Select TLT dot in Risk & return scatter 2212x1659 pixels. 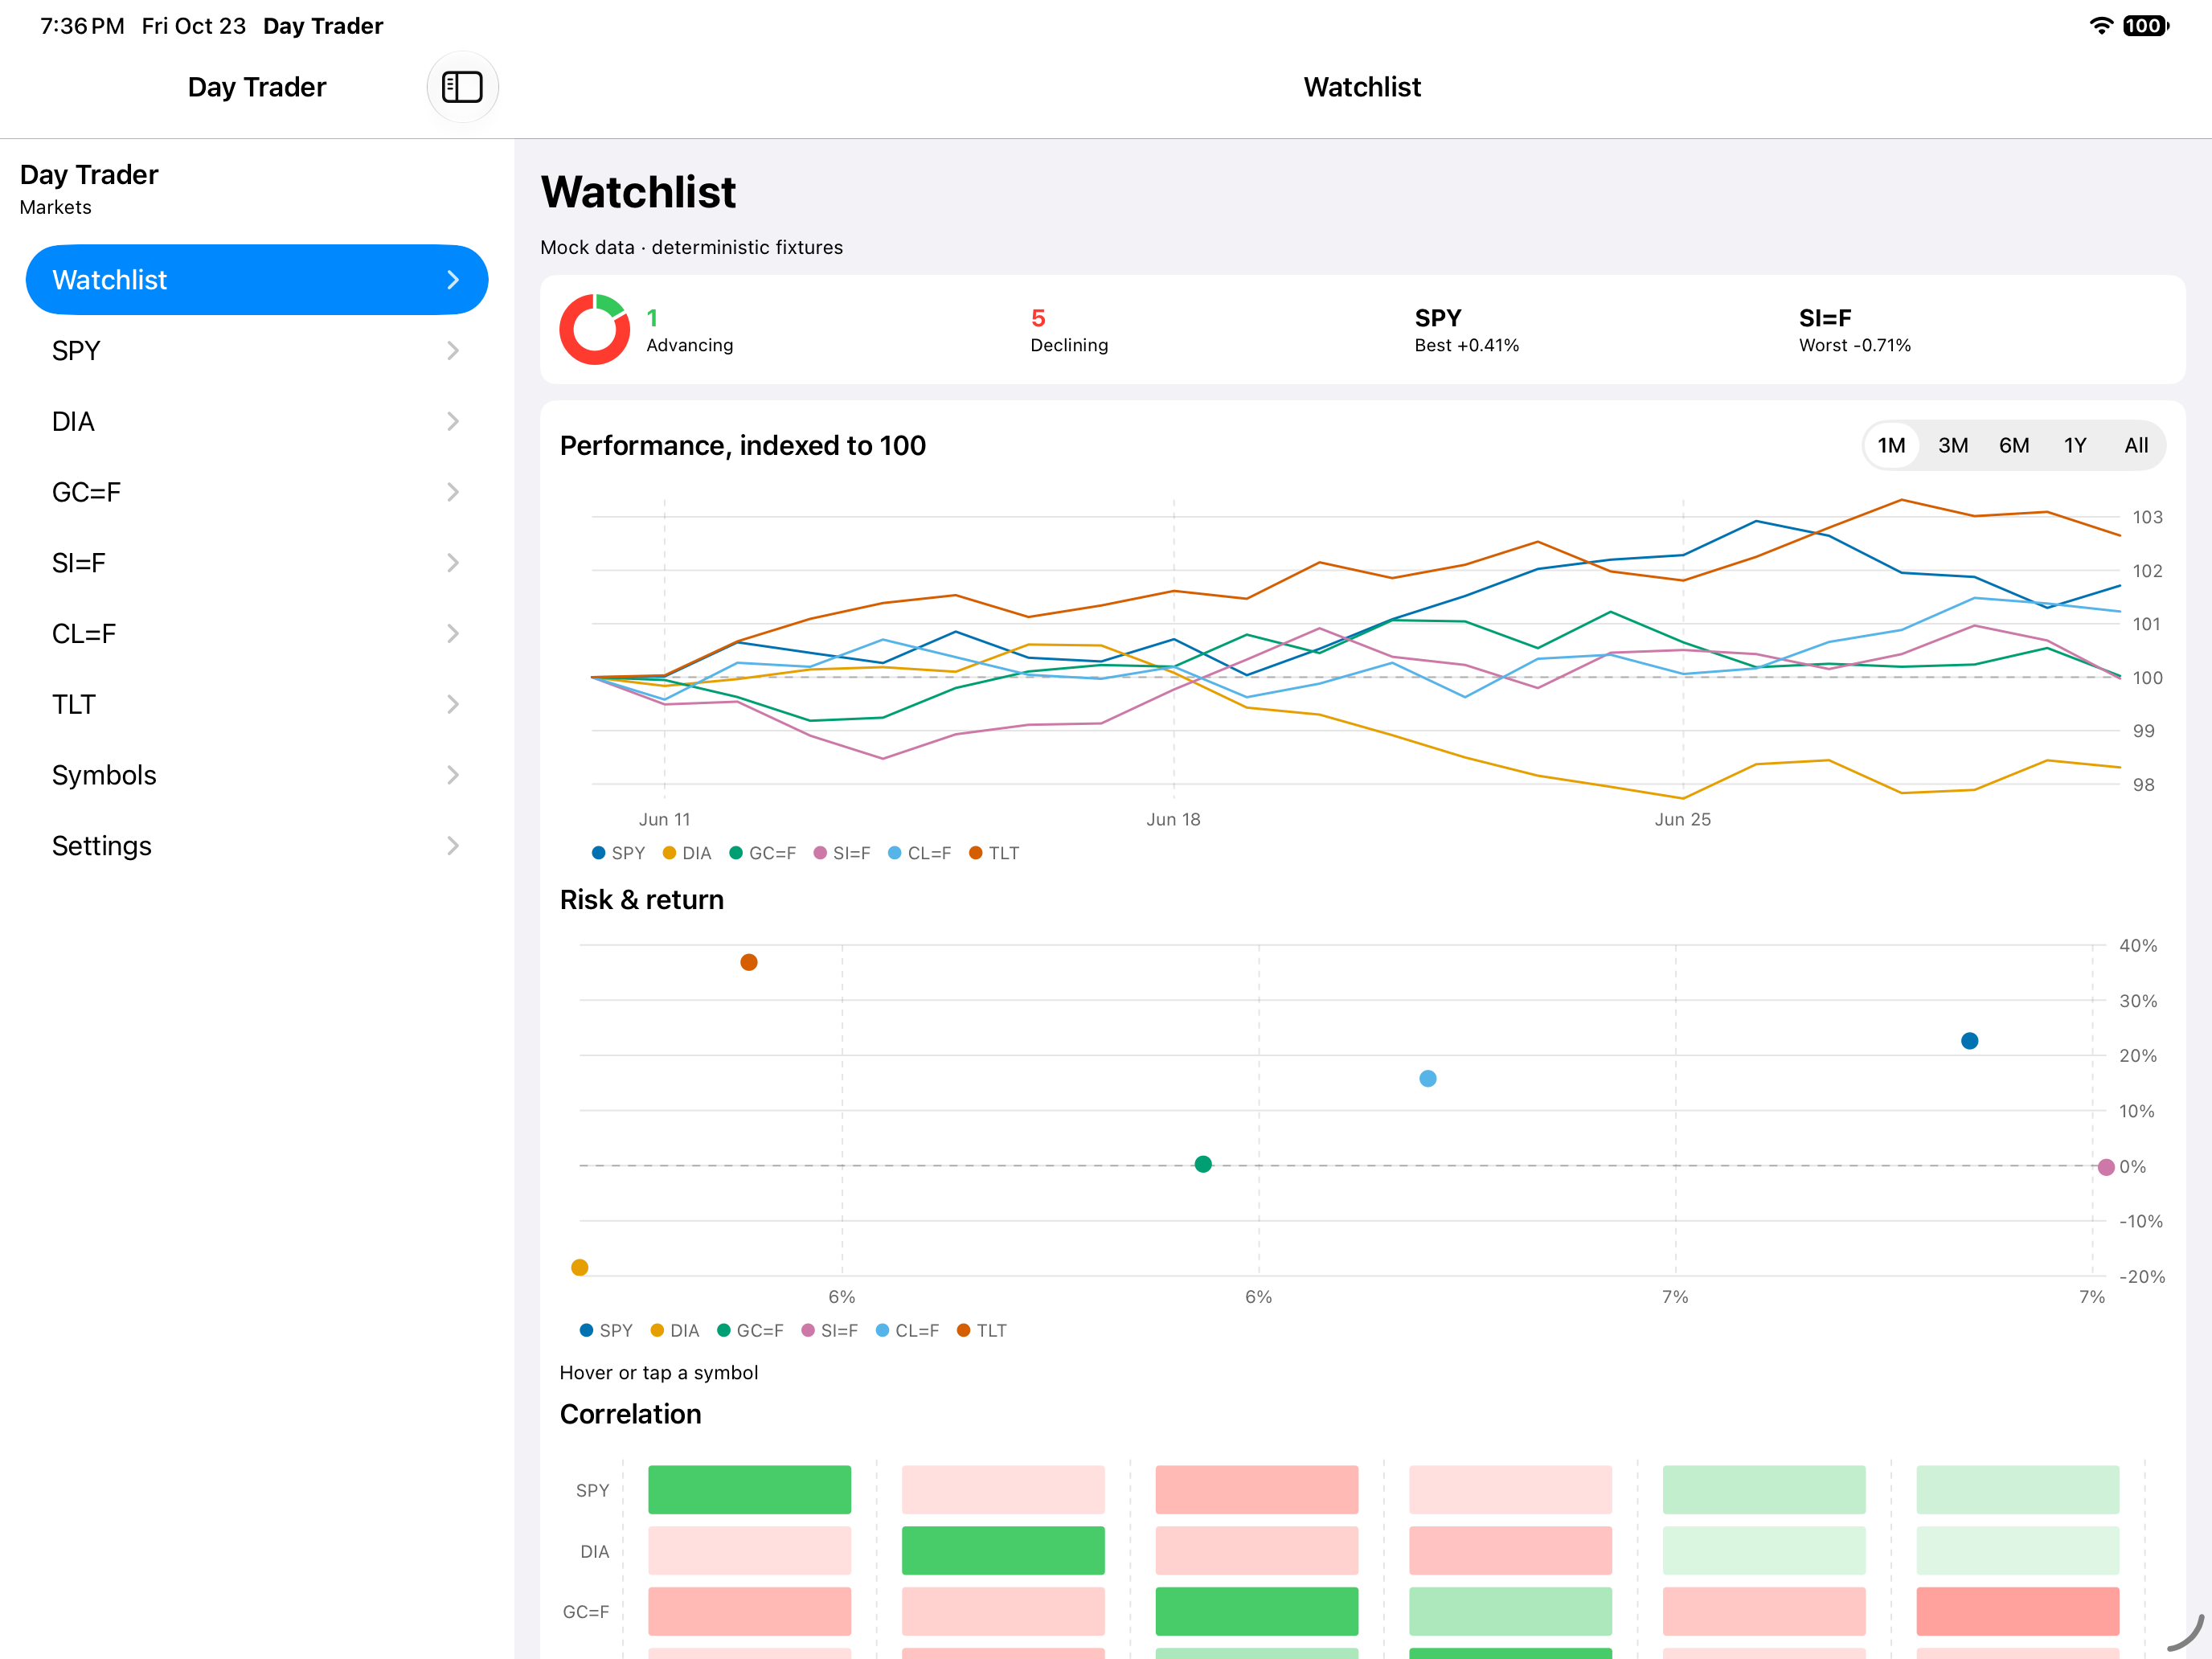749,962
